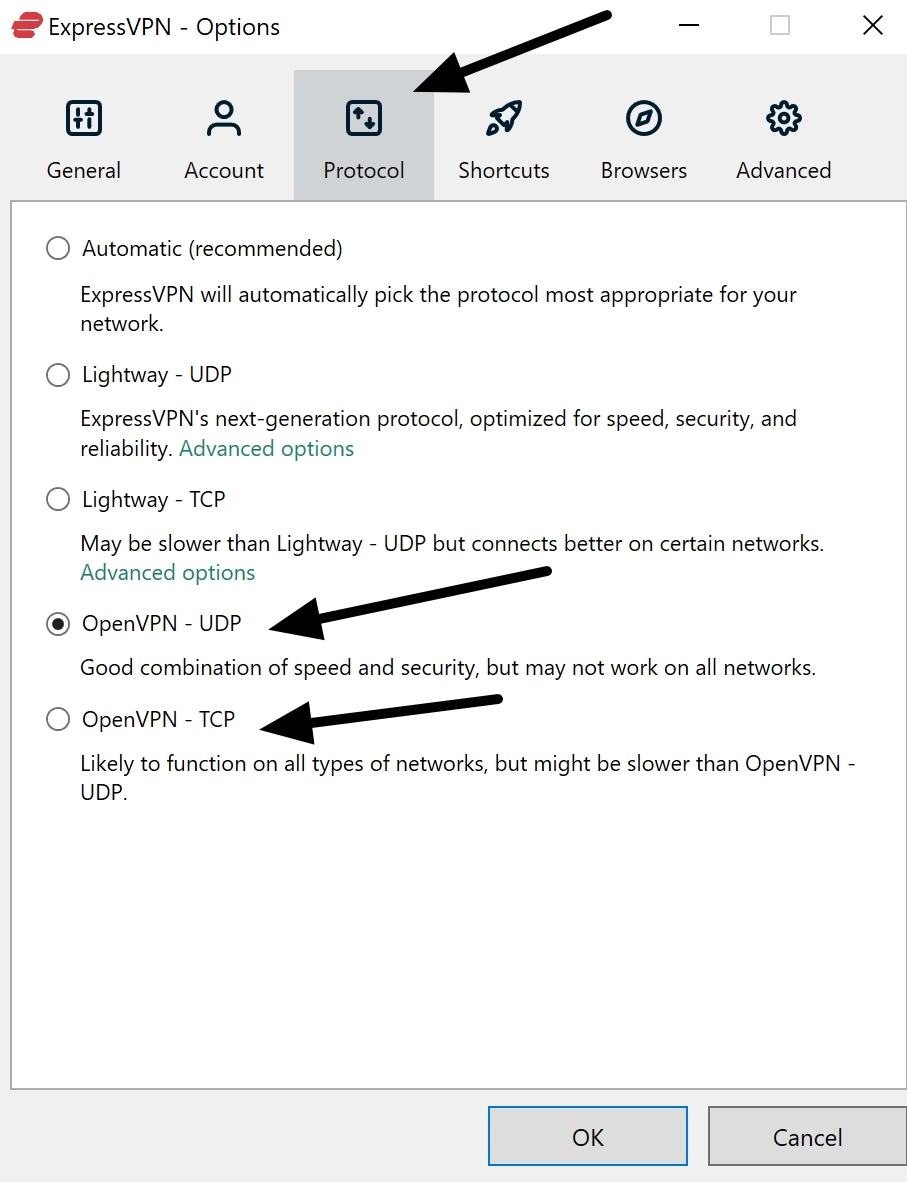Choose the Lightway - UDP protocol
This screenshot has height=1182, width=907.
pos(57,374)
